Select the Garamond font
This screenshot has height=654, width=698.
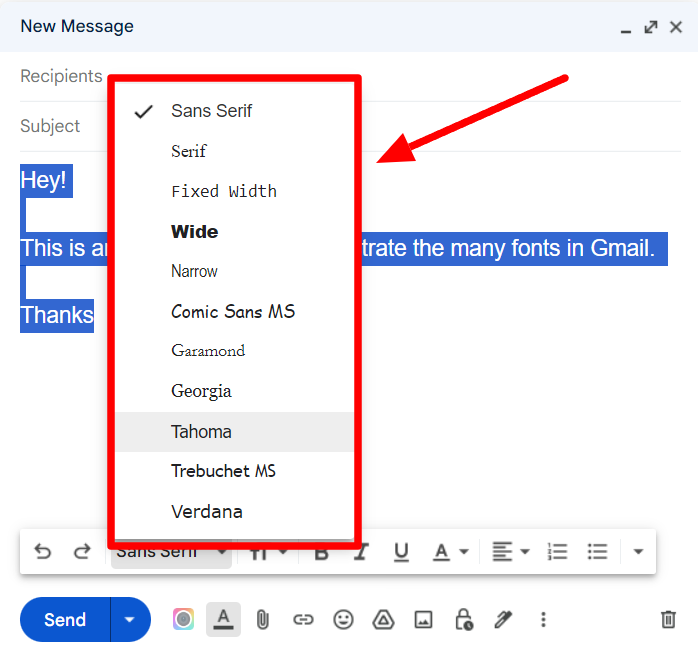pos(234,351)
